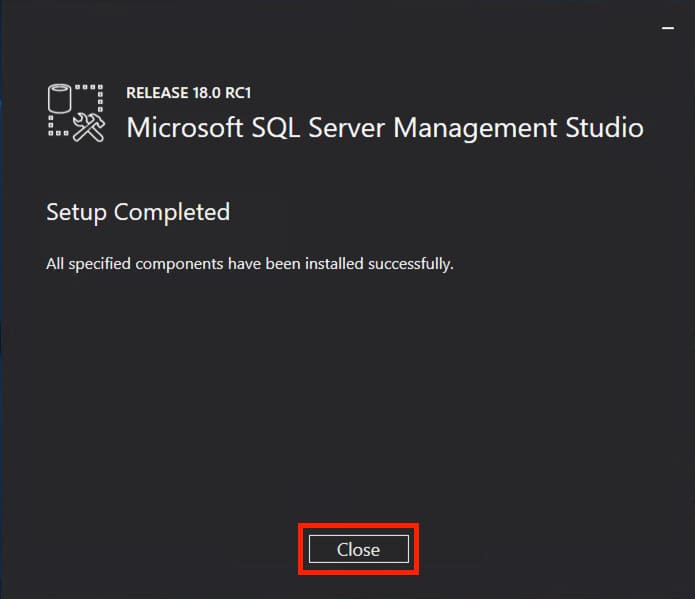Viewport: 695px width, 599px height.
Task: Minimize the setup window
Action: [668, 29]
